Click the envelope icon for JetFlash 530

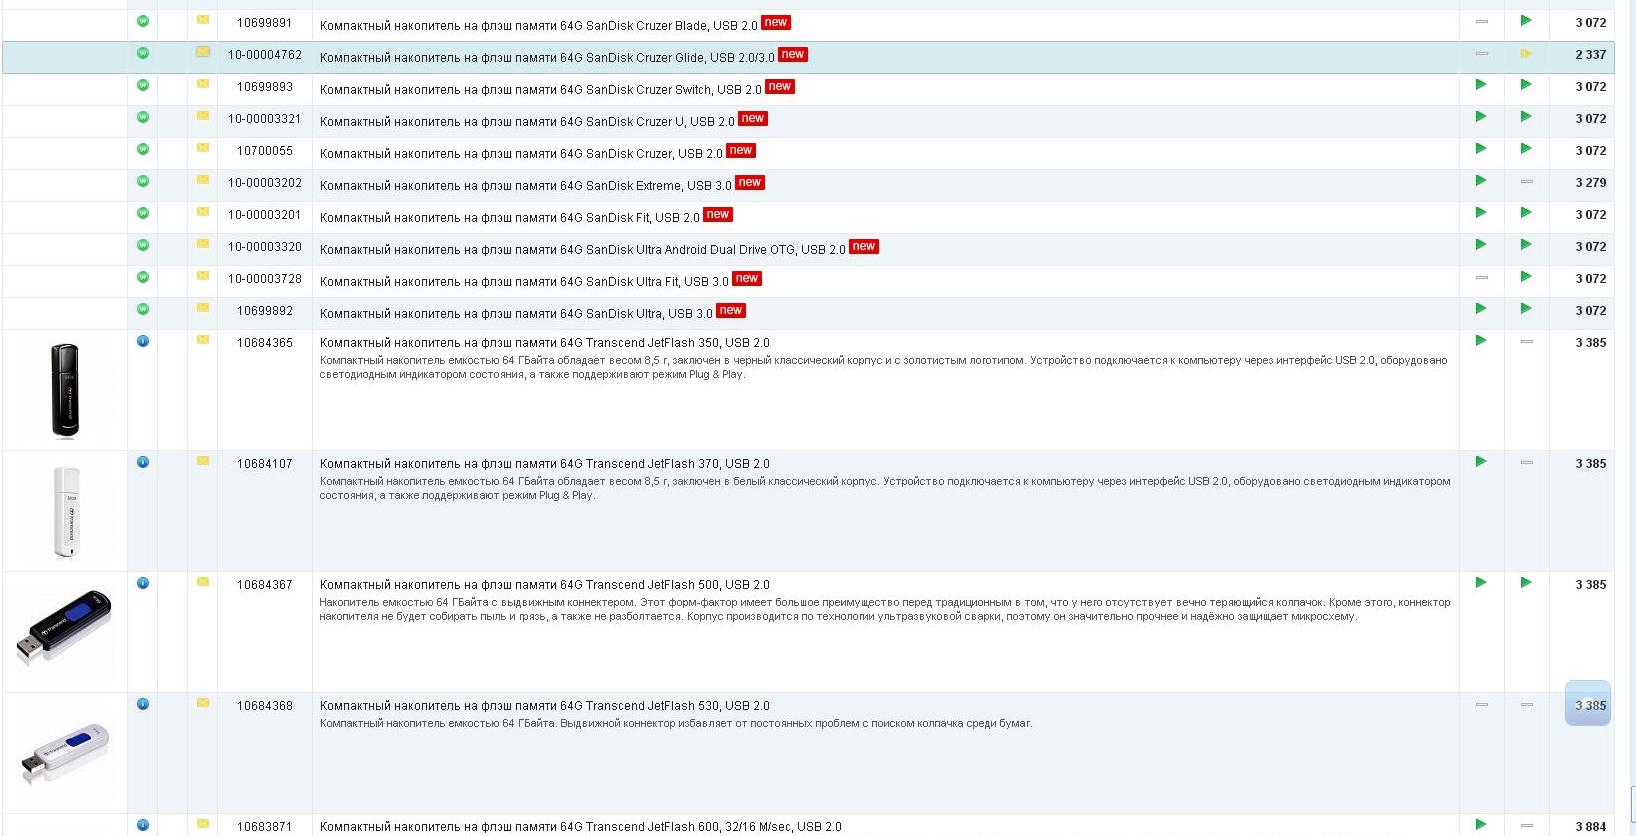[x=203, y=703]
